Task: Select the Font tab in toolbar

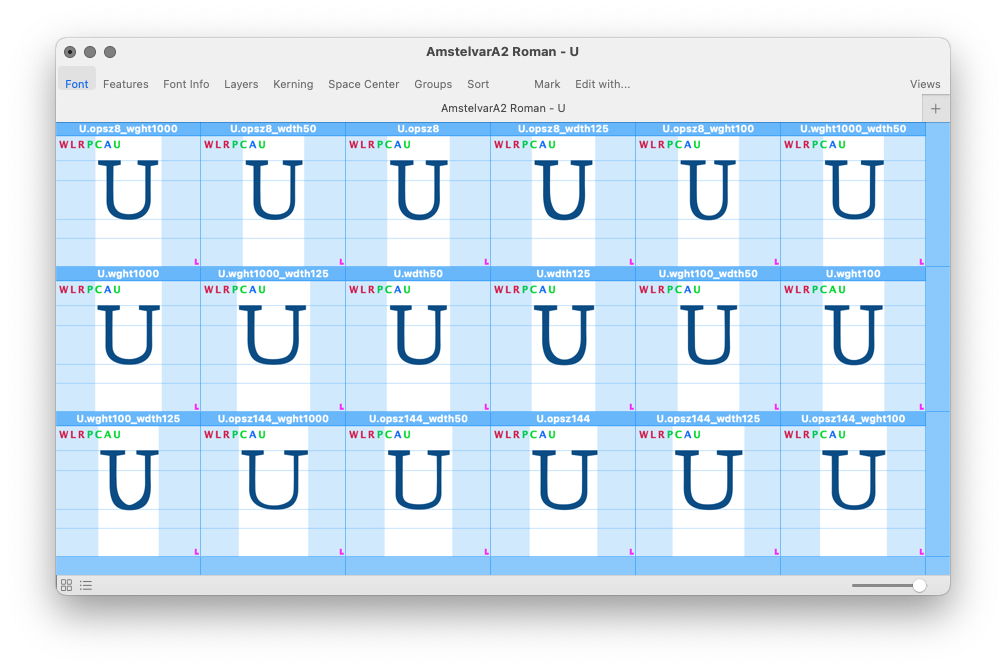Action: coord(77,84)
